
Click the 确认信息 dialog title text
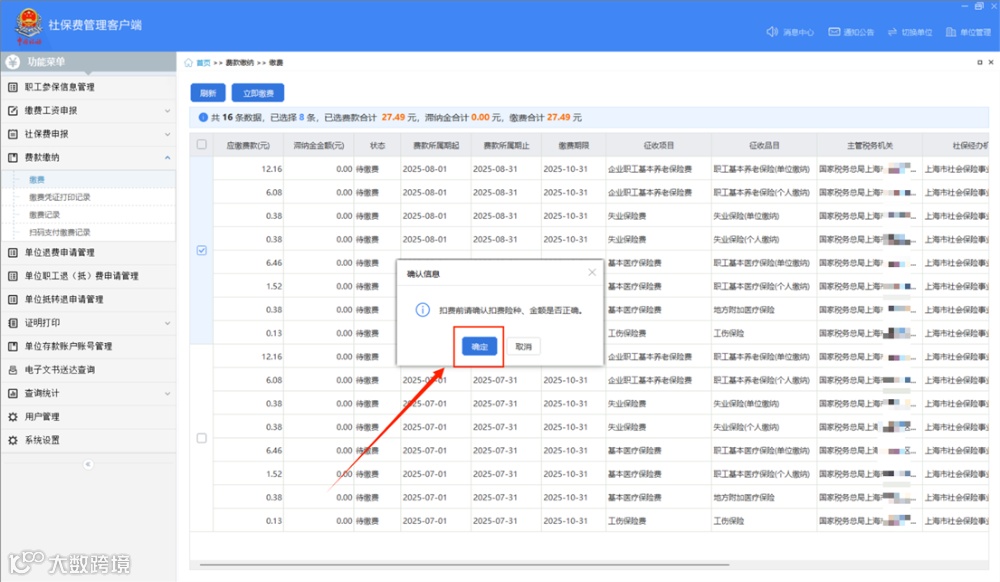point(423,273)
